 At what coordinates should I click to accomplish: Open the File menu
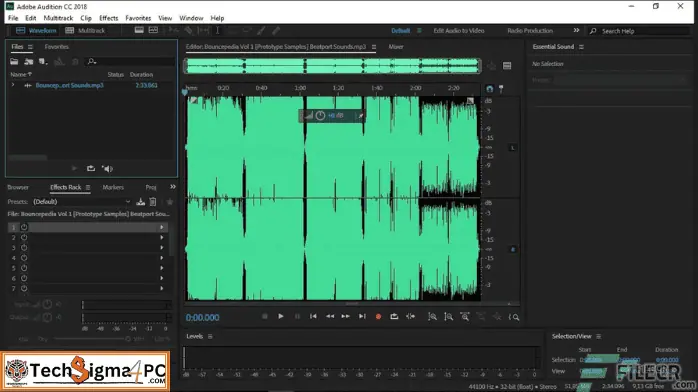[x=13, y=18]
